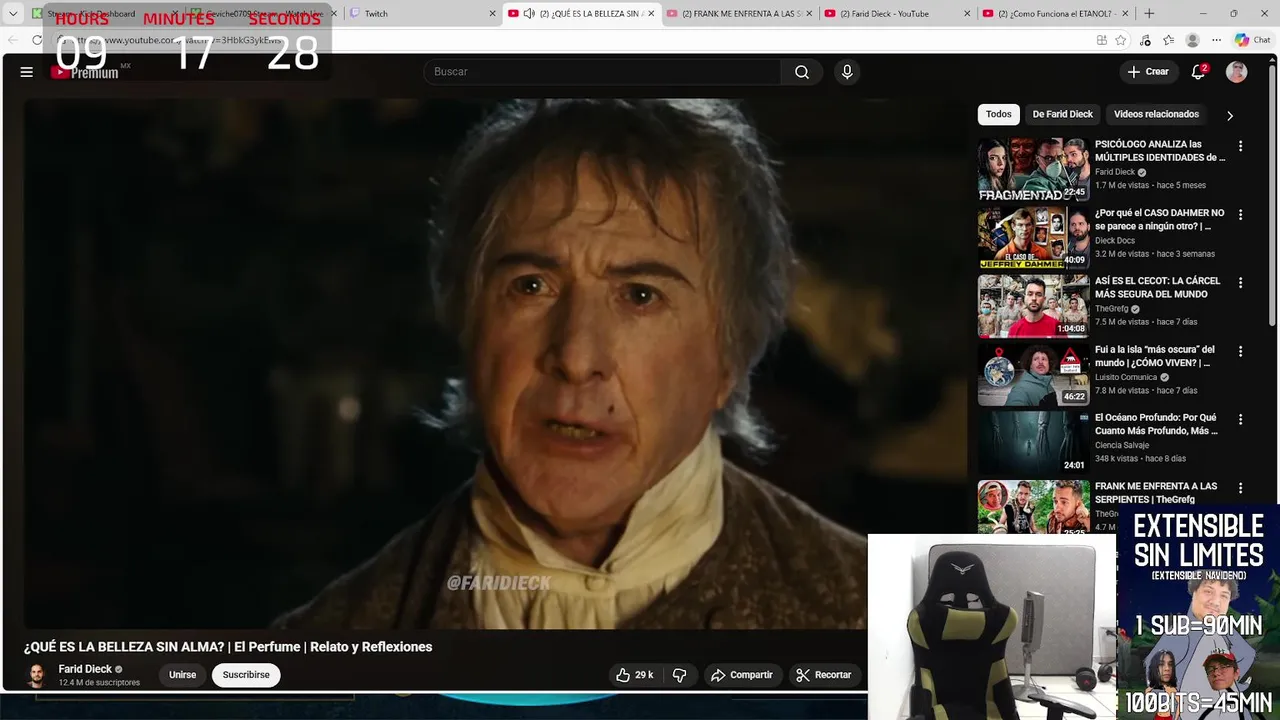Select the Todos filter chip
This screenshot has width=1280, height=720.
pyautogui.click(x=999, y=114)
